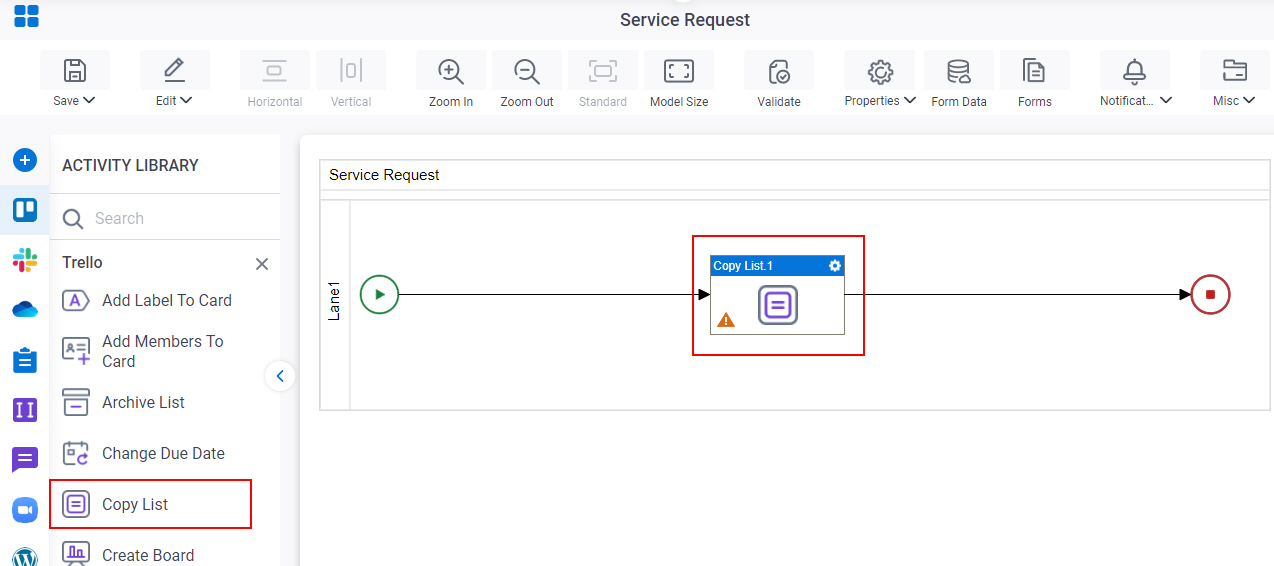
Task: Click the Zoom Out magnifier
Action: click(x=527, y=71)
